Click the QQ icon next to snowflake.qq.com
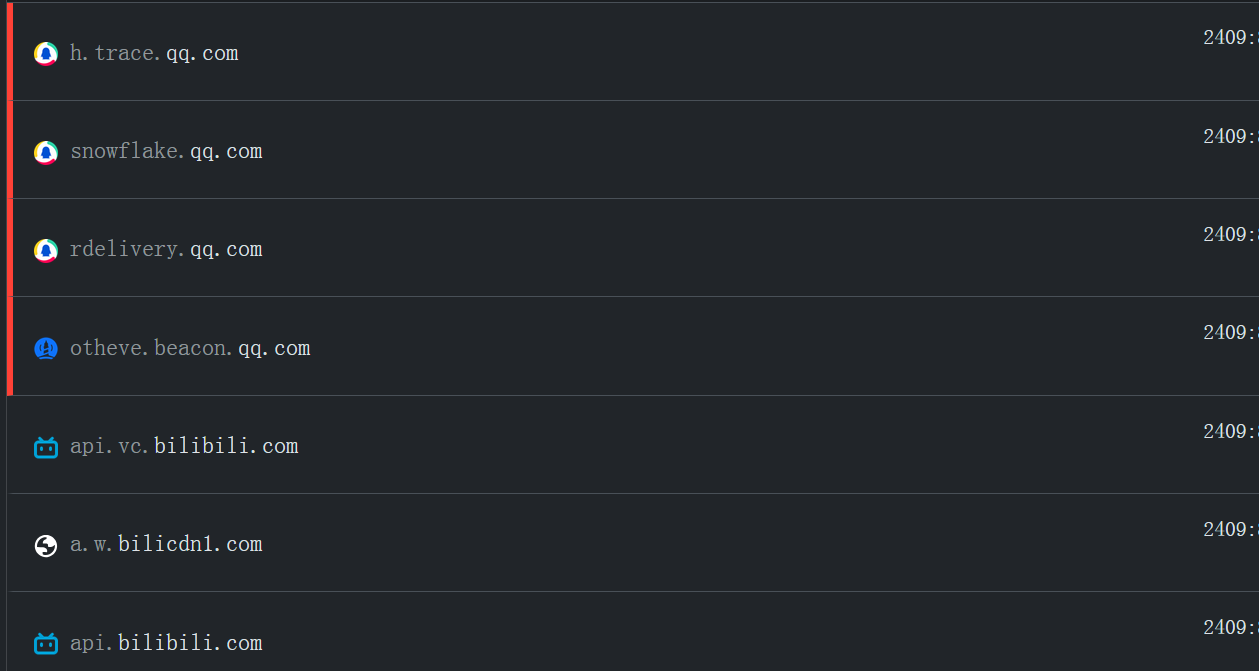This screenshot has height=671, width=1259. tap(46, 152)
